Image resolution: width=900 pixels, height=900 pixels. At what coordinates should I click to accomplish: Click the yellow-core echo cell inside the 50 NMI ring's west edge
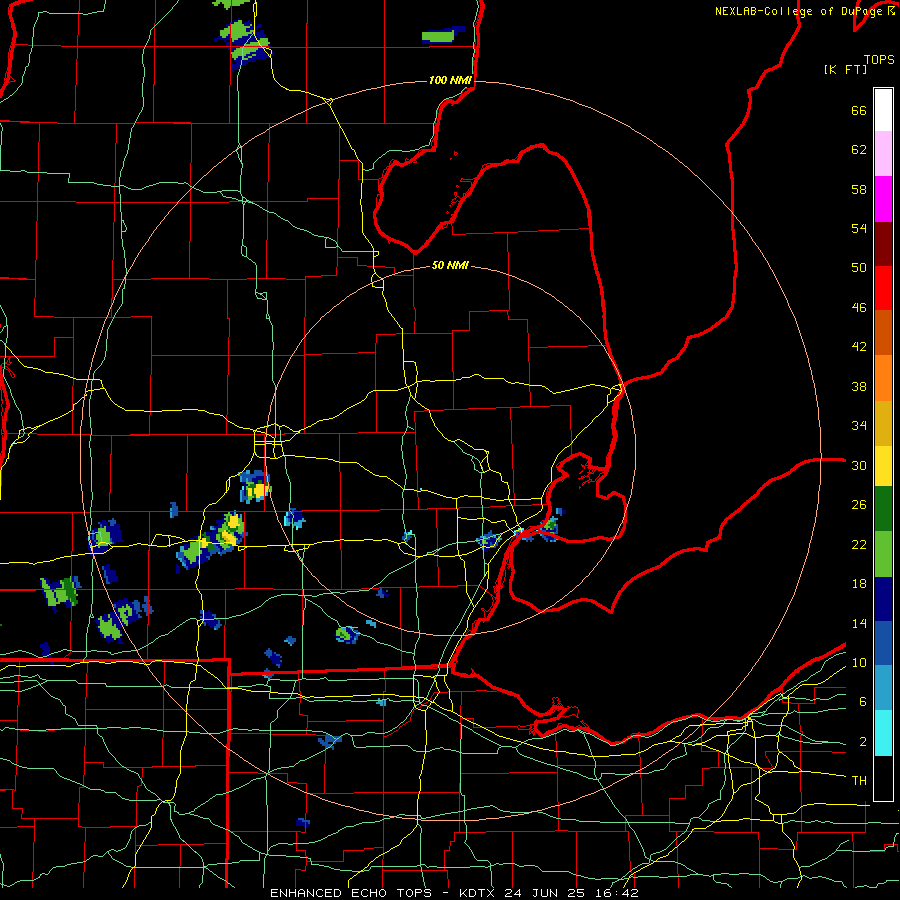(255, 487)
